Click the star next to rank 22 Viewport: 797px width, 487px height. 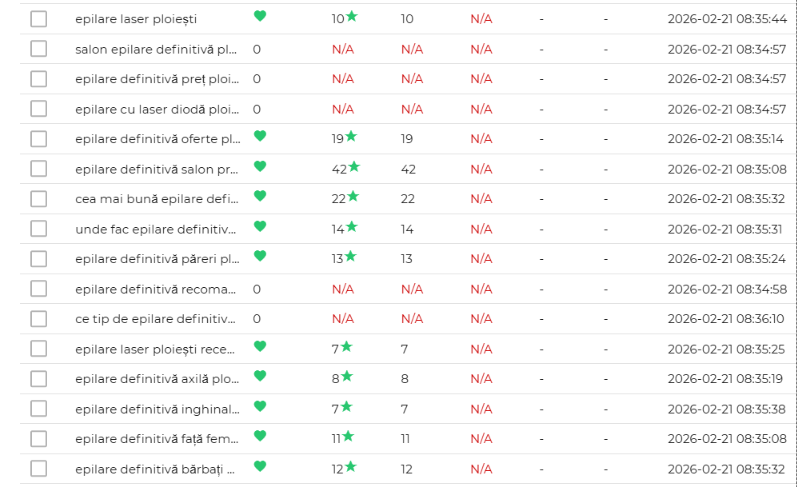click(x=352, y=196)
